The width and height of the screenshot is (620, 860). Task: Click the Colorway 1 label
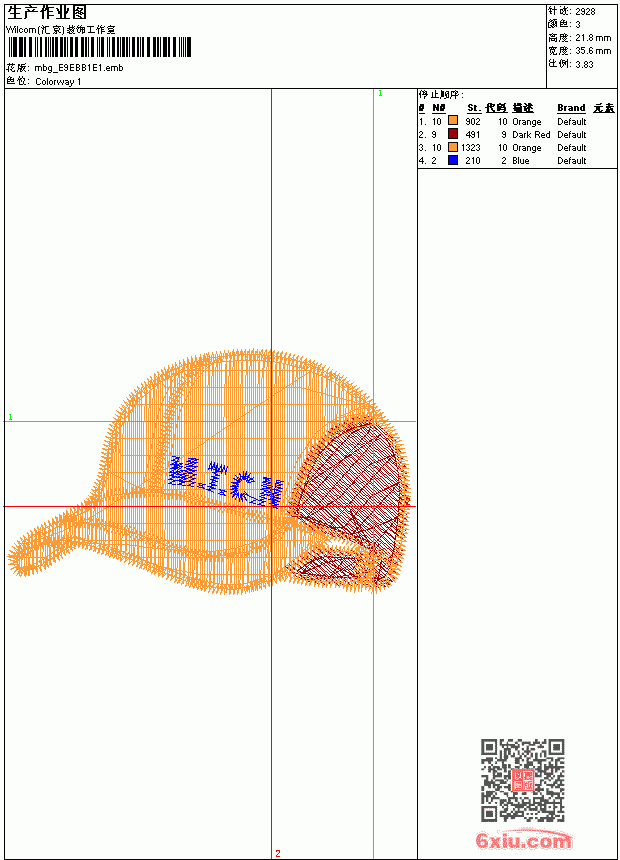click(x=58, y=82)
